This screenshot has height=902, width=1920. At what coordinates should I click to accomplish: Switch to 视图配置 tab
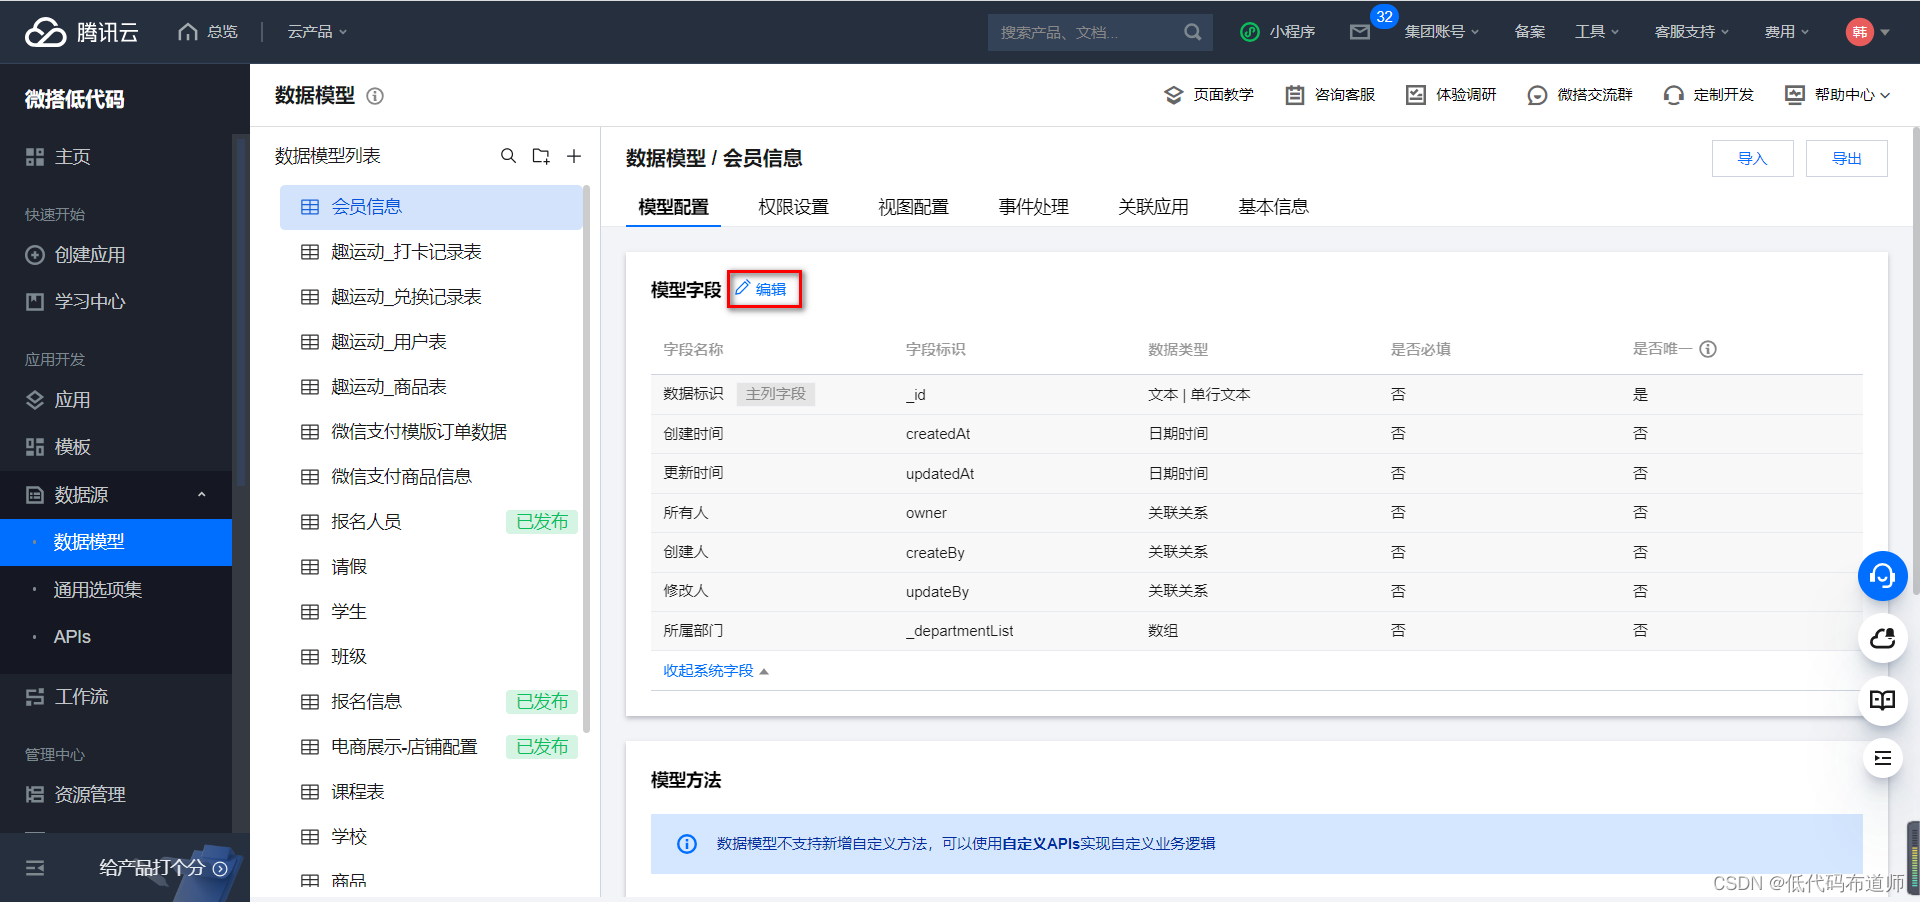[913, 207]
